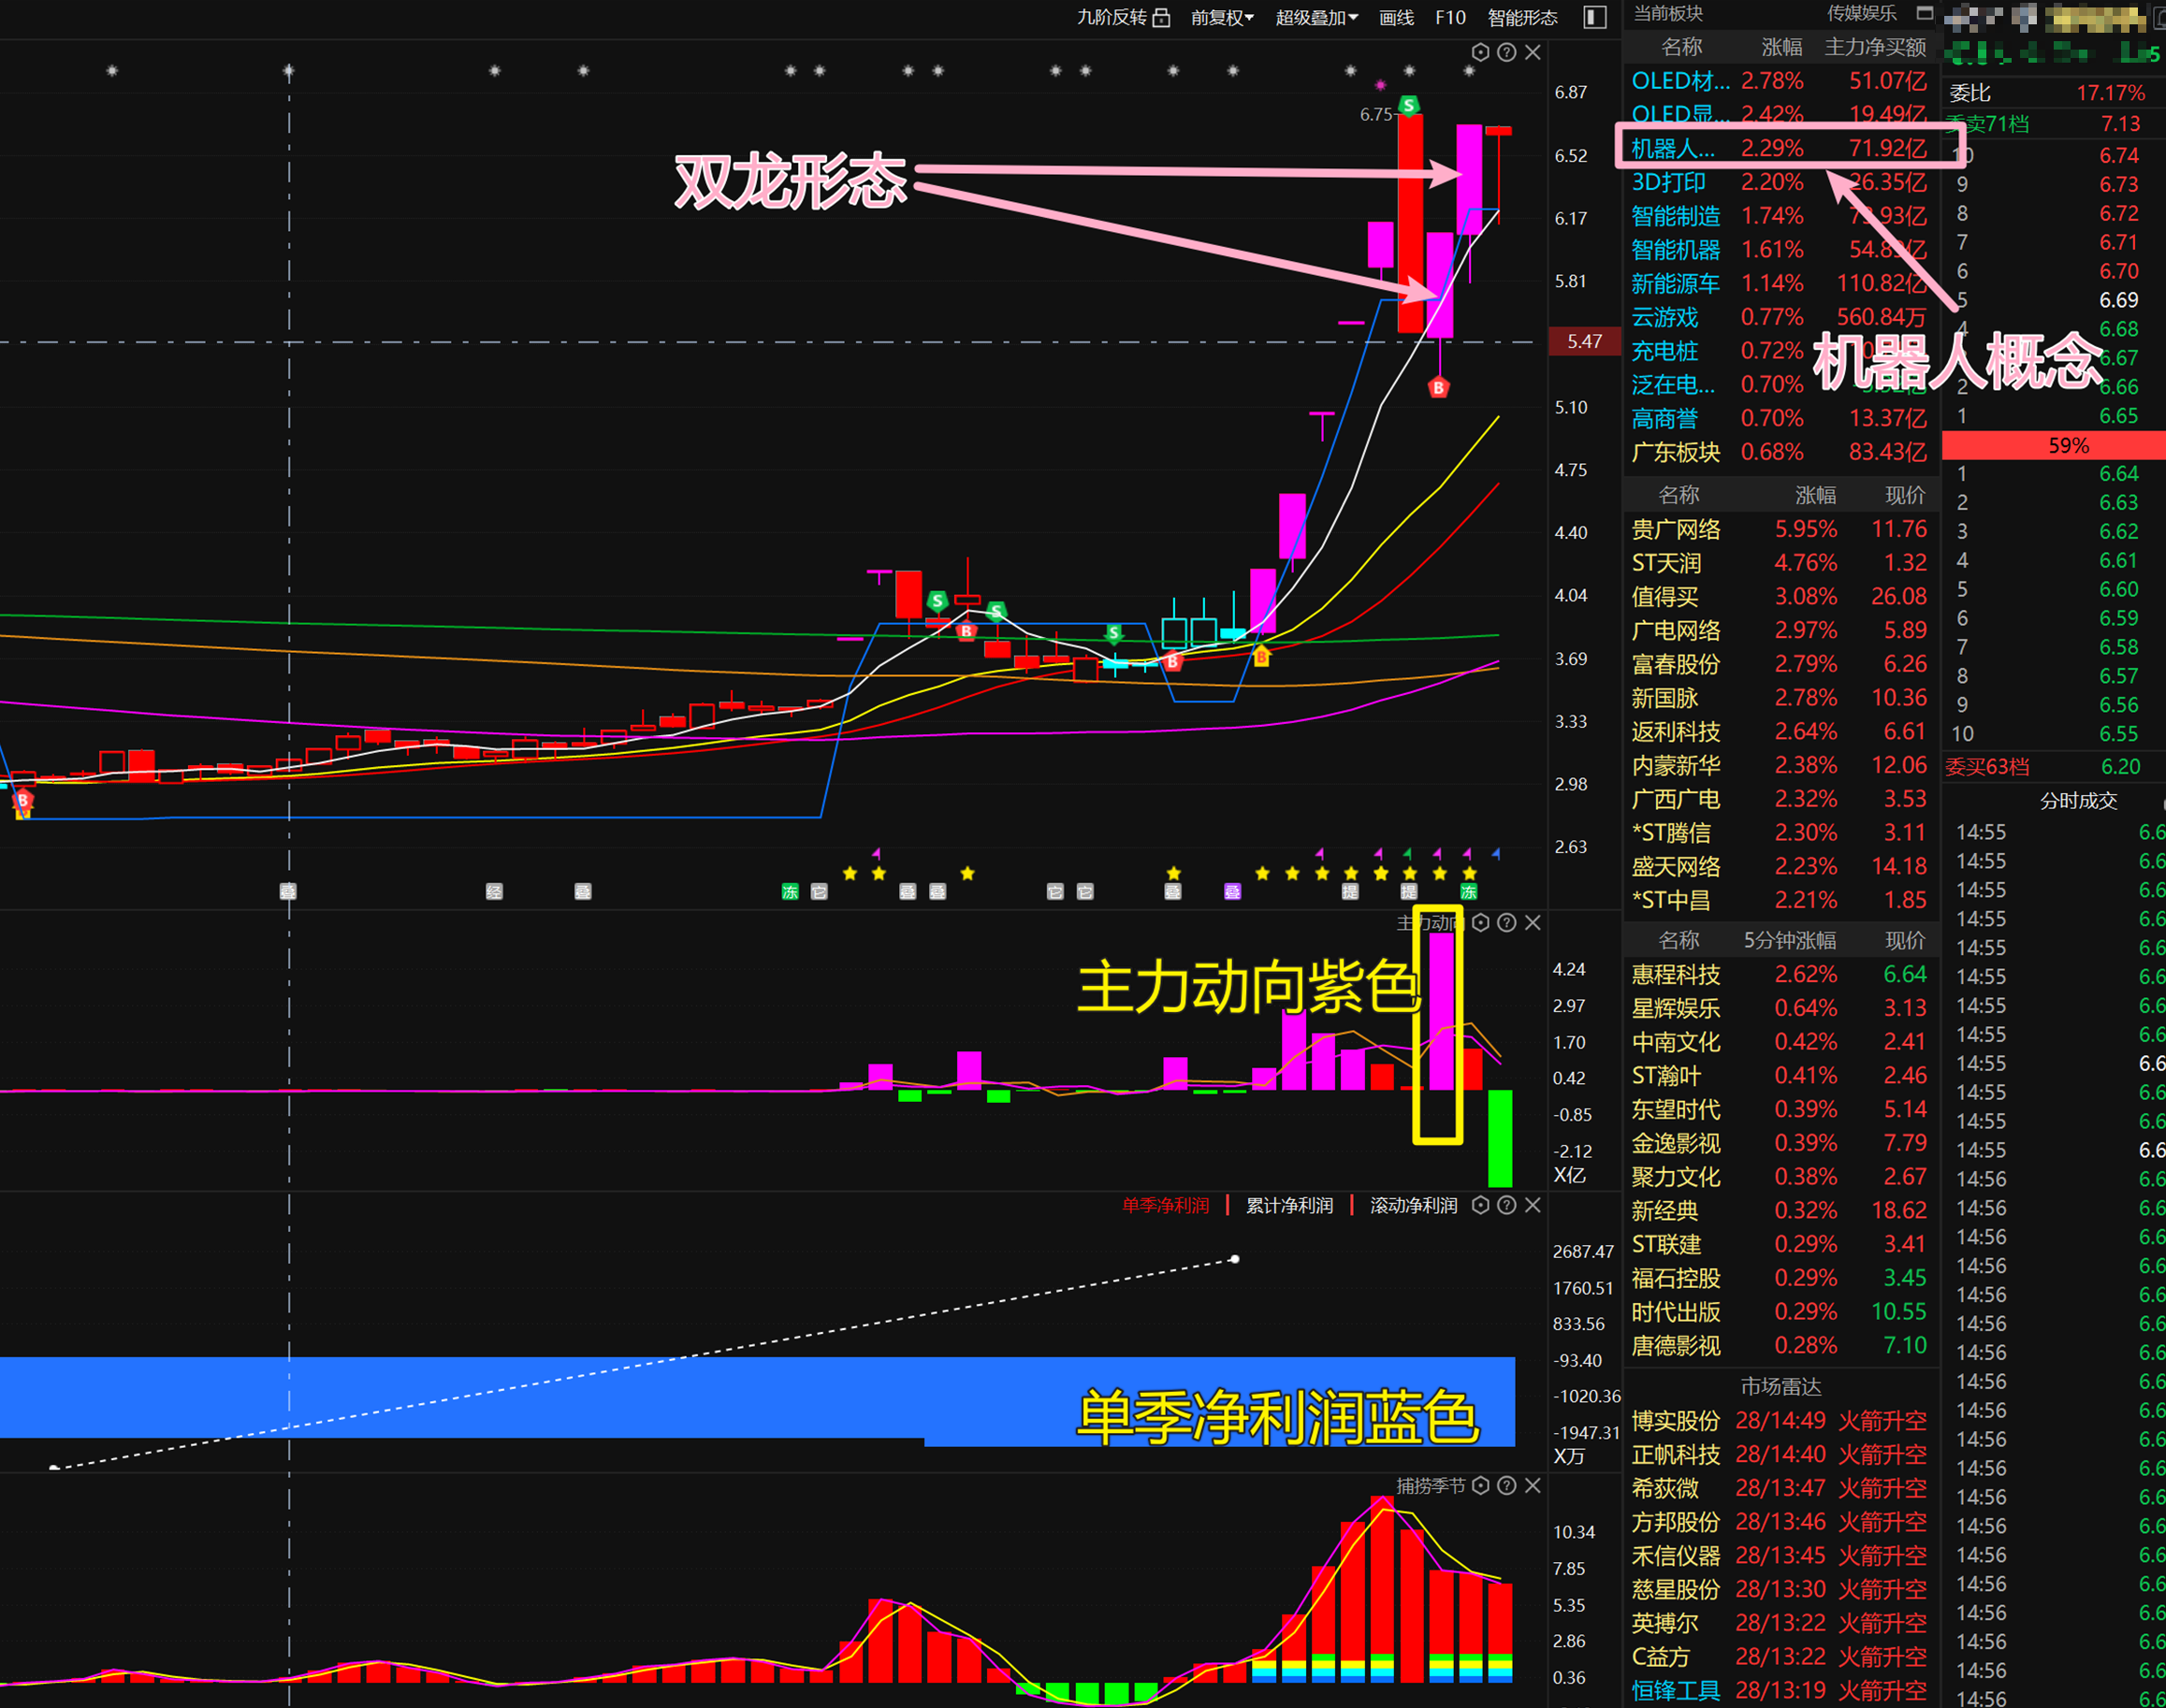Click the purple 叠 event marker
The image size is (2166, 1708).
pos(1232,891)
